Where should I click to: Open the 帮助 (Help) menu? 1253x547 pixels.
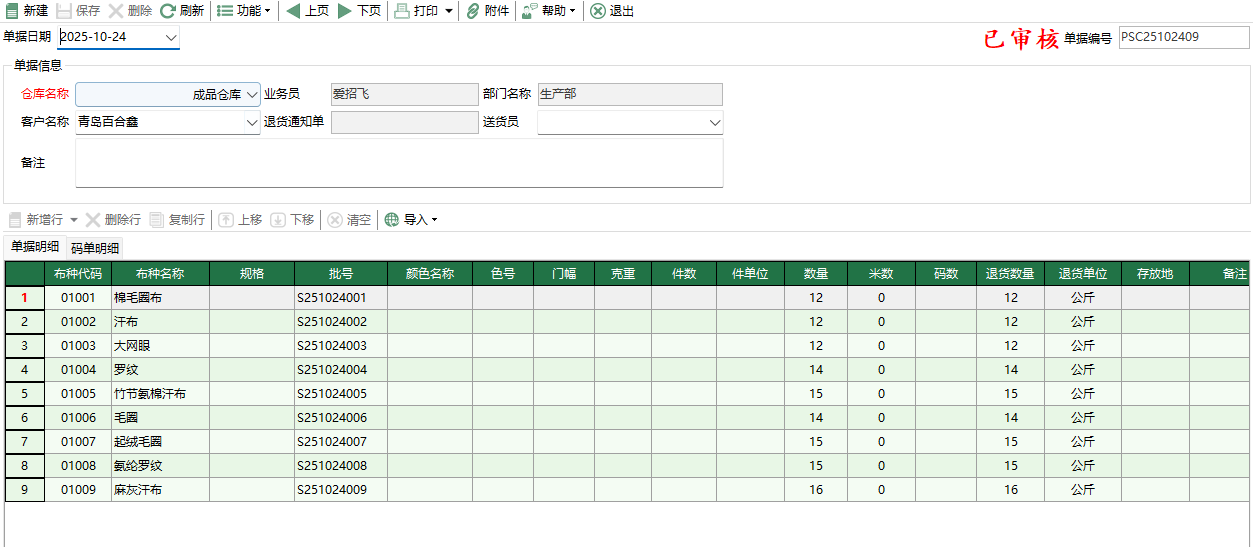click(x=548, y=11)
